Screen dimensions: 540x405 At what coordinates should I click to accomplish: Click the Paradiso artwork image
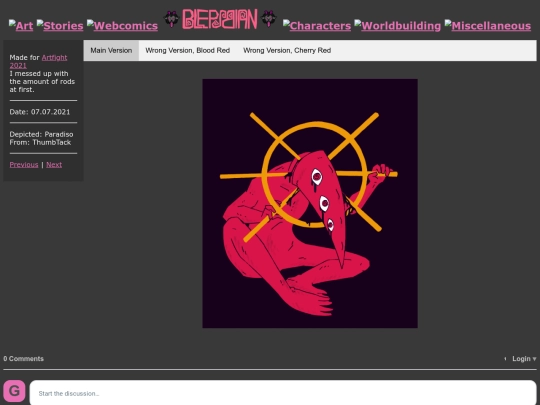(x=310, y=203)
